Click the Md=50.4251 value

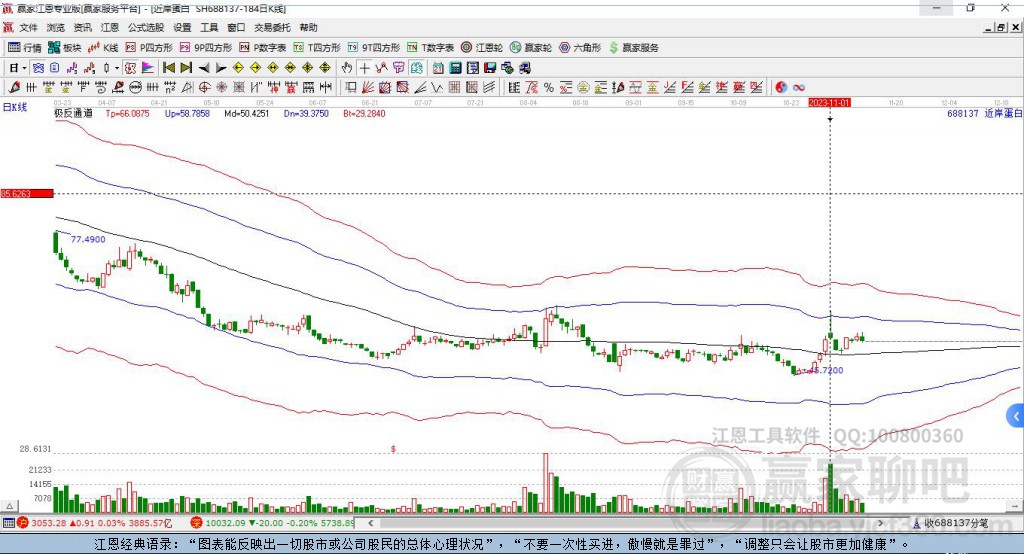point(247,114)
